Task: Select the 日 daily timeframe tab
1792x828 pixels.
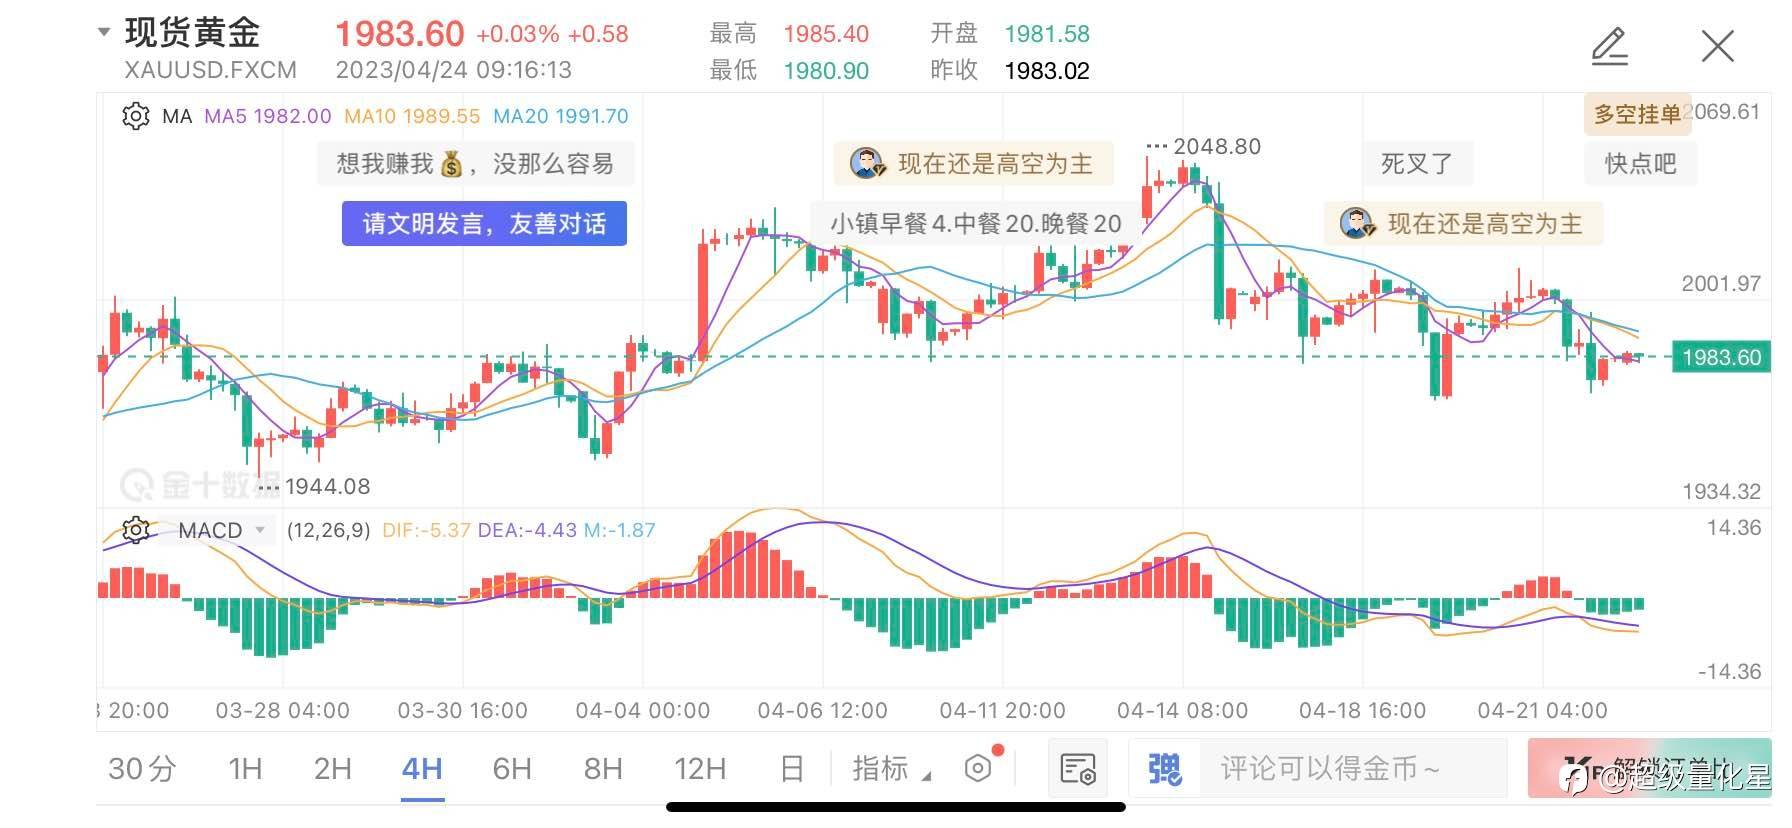Action: [791, 768]
